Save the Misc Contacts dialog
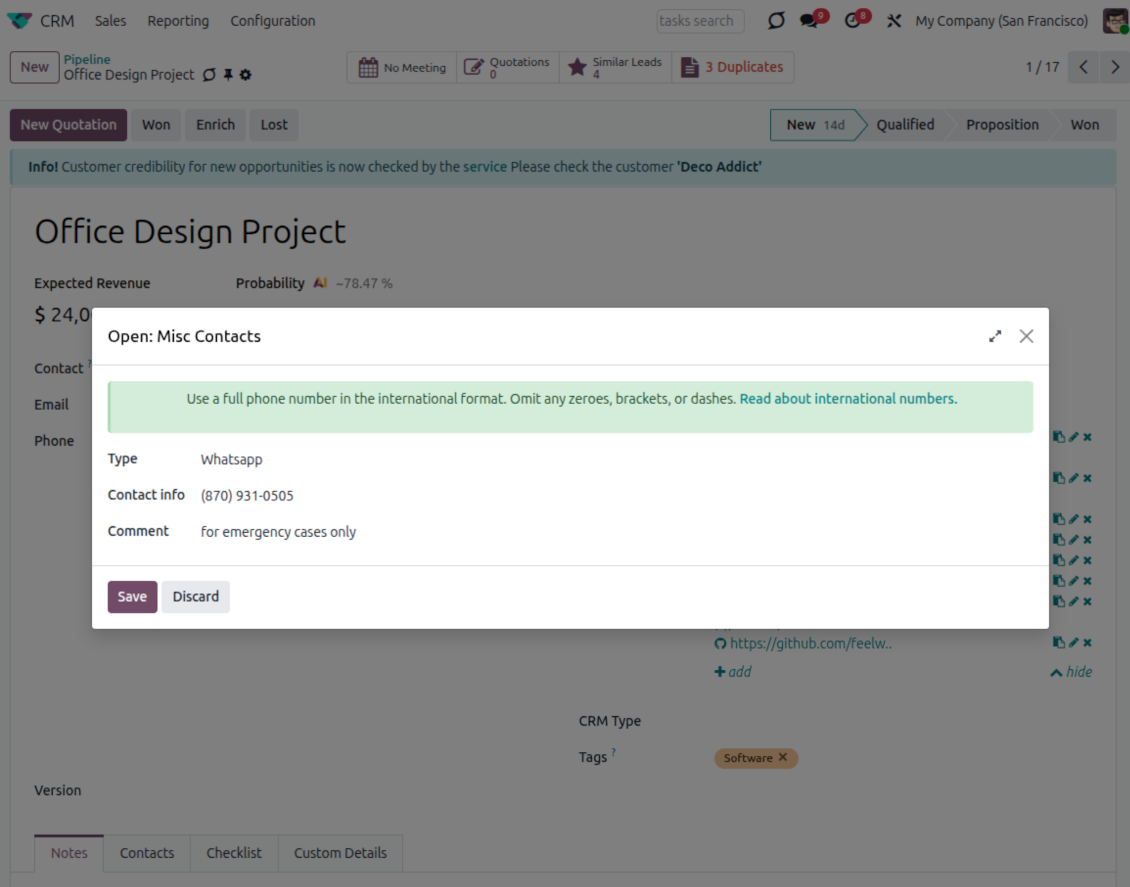The width and height of the screenshot is (1130, 887). point(132,597)
